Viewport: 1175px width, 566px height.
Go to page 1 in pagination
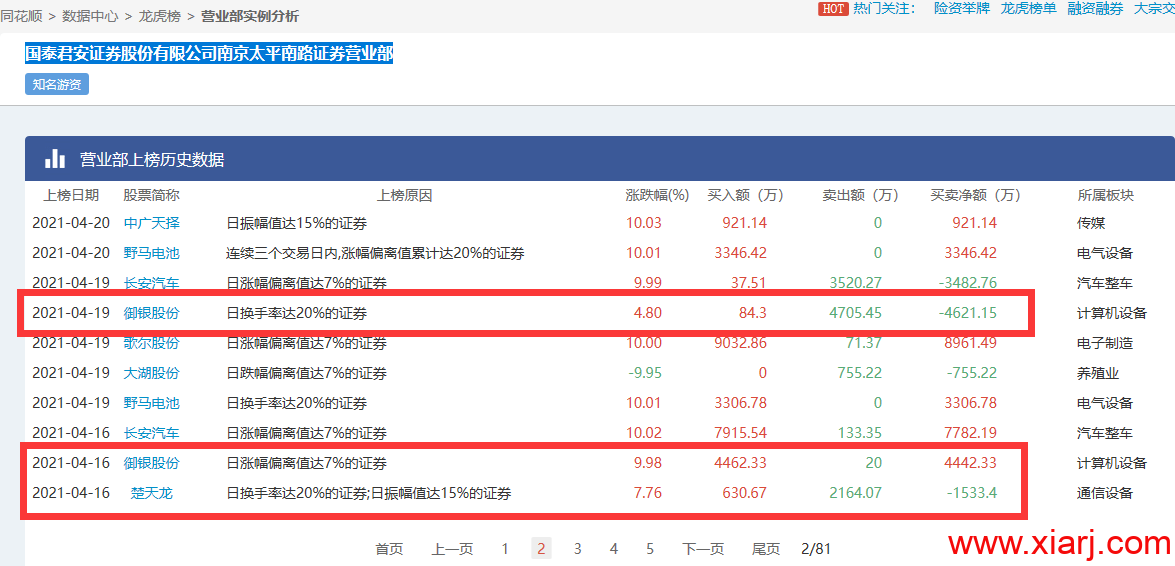[x=505, y=549]
